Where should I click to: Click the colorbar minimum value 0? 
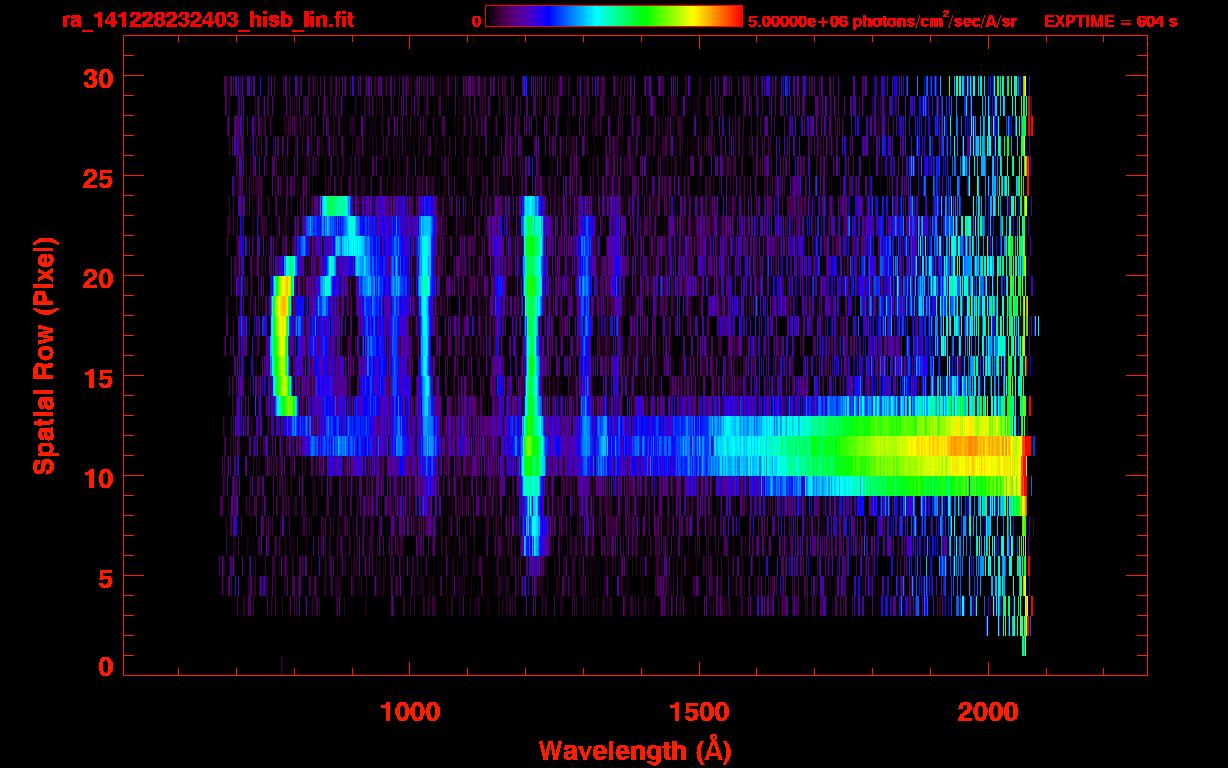click(x=476, y=20)
